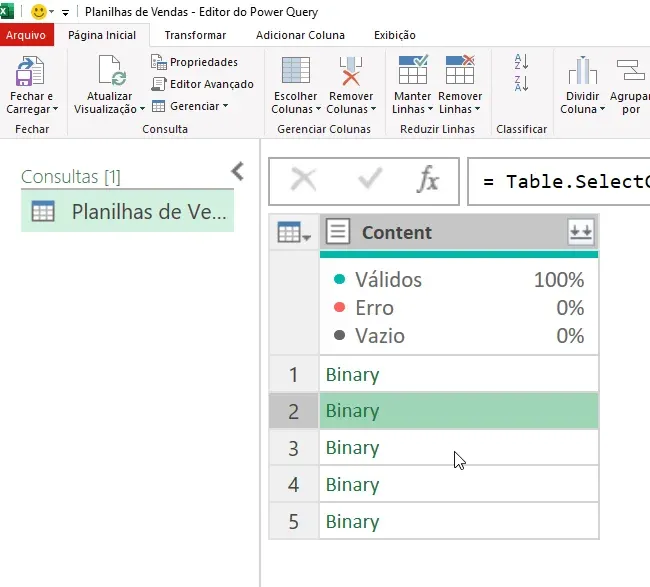Click the Excel application icon
This screenshot has height=587, width=650.
coord(7,11)
